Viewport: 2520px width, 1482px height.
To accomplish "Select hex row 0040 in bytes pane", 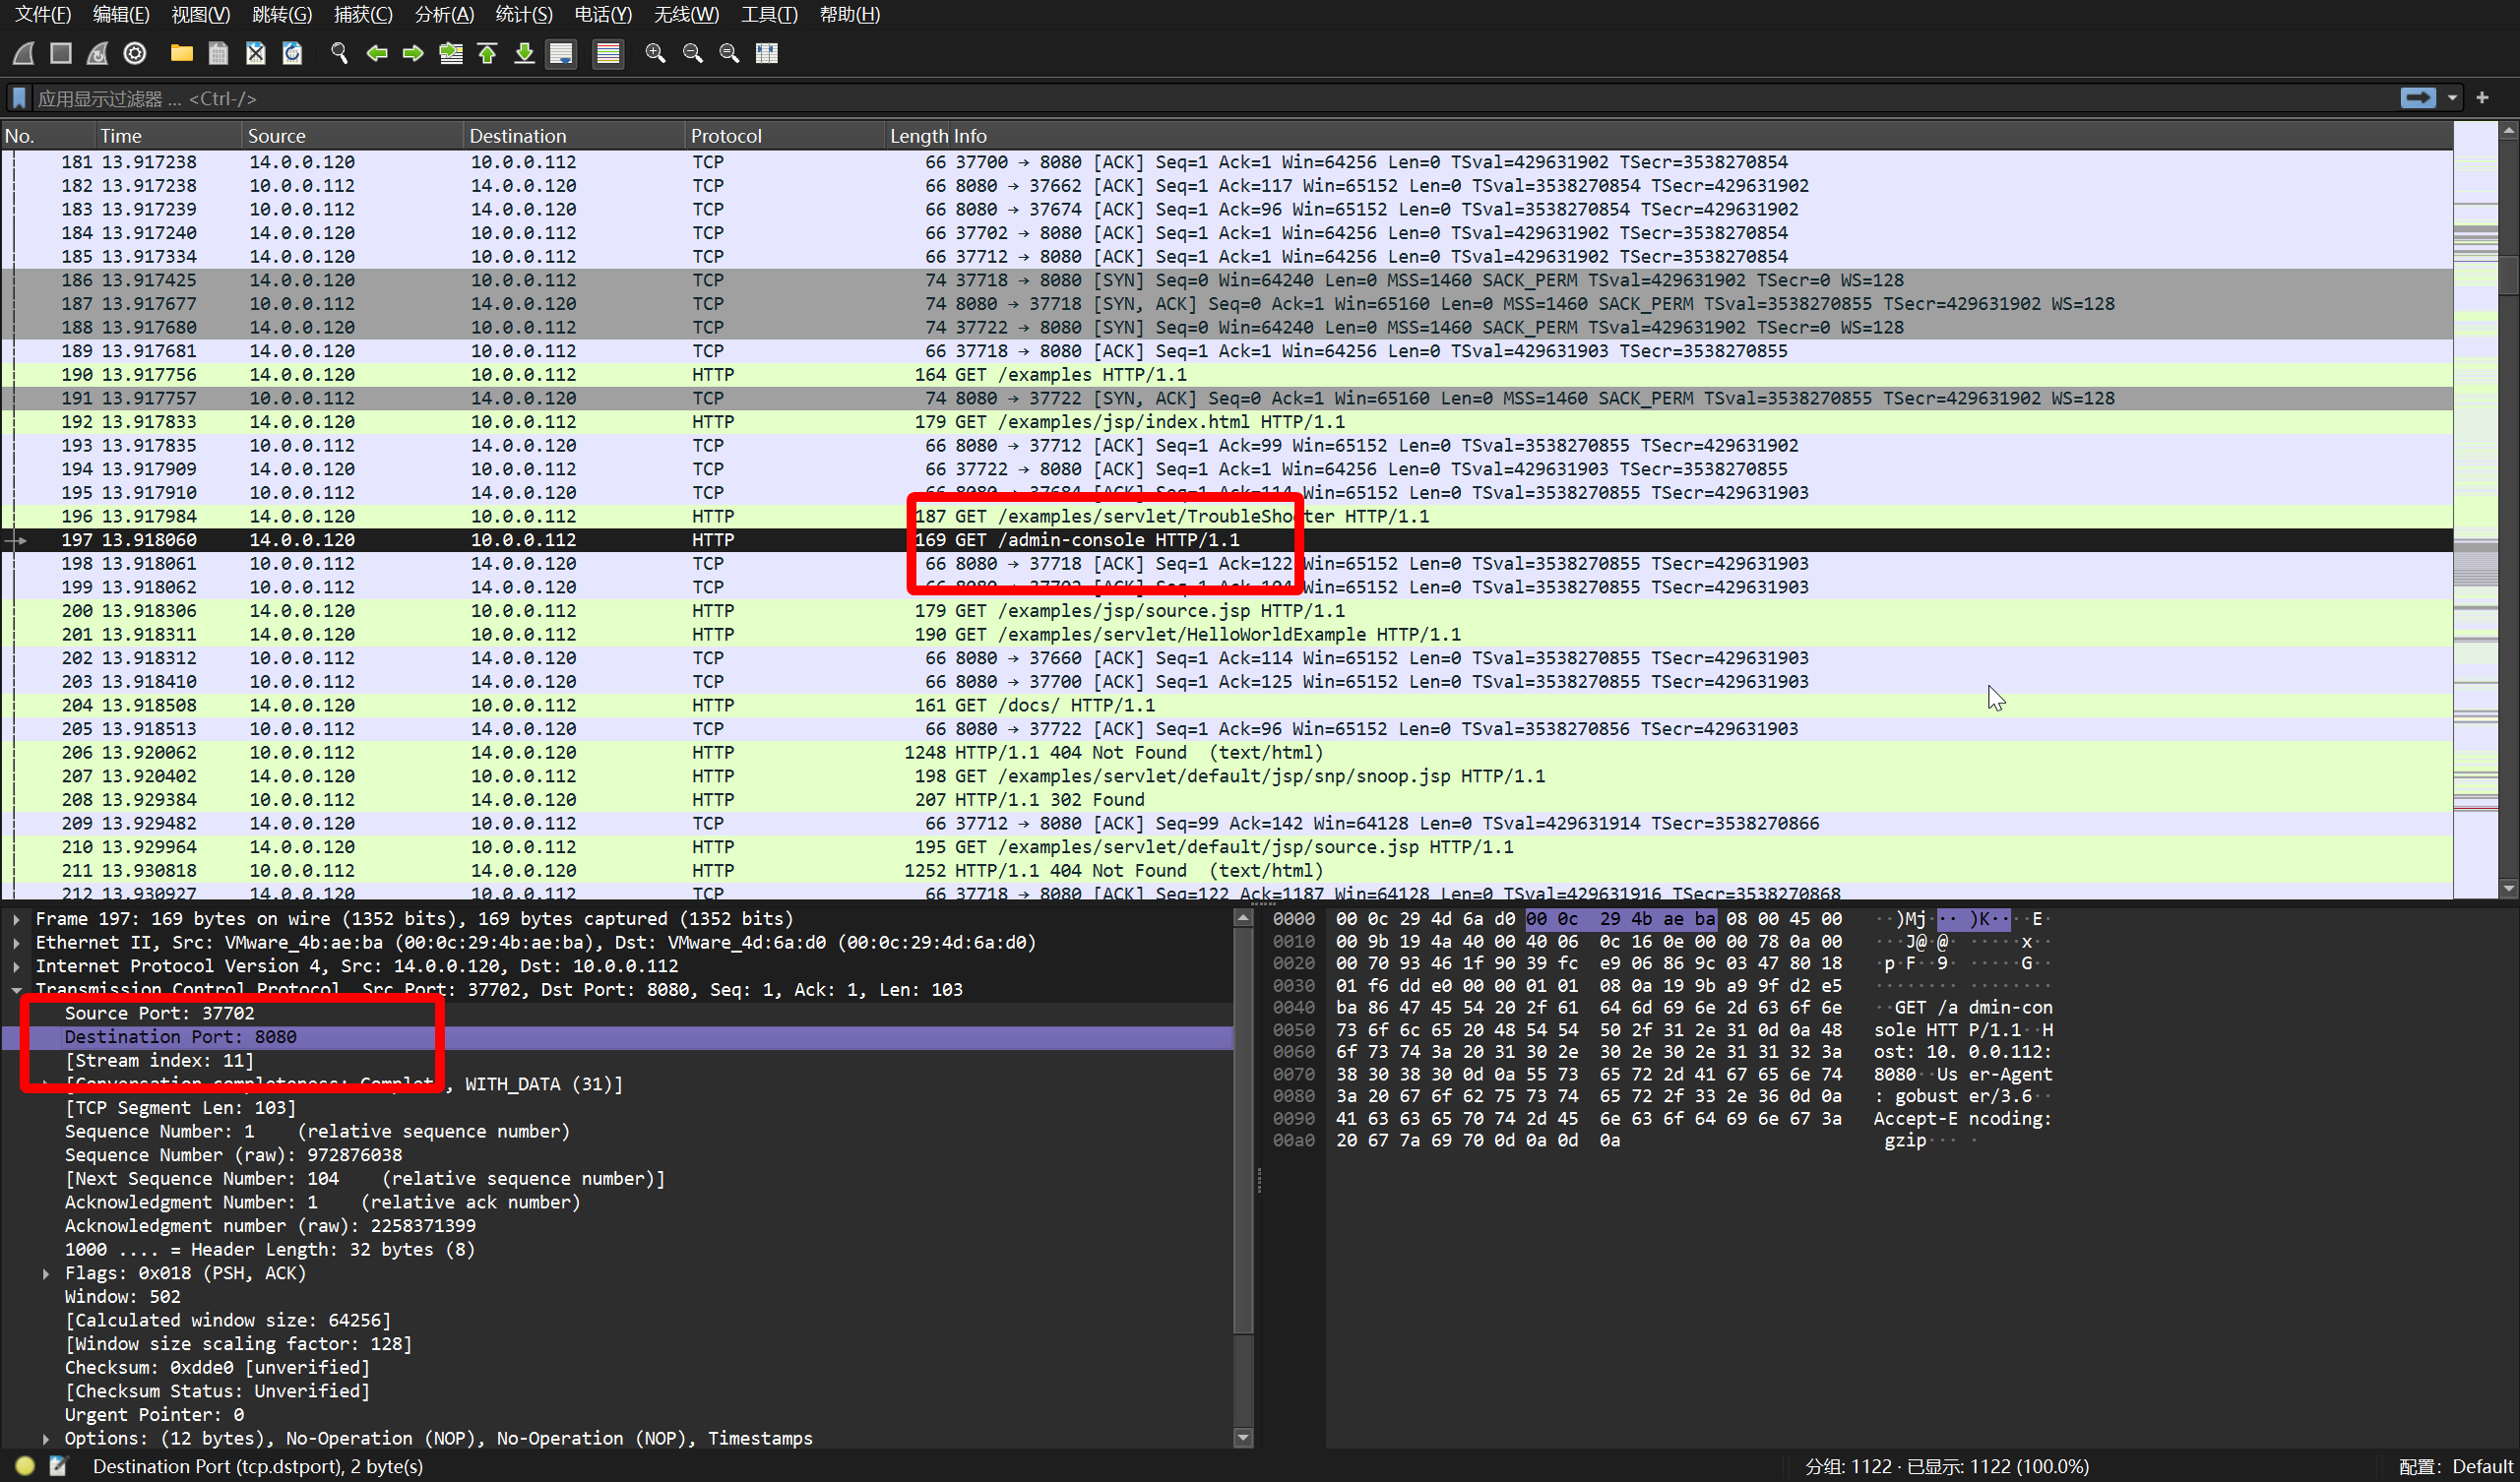I will [1662, 1007].
